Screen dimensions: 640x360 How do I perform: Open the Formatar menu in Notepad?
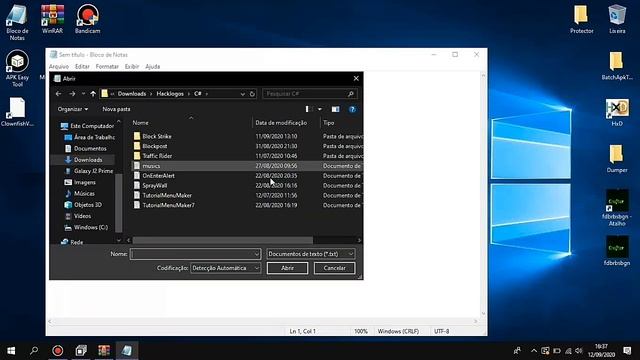tap(107, 67)
